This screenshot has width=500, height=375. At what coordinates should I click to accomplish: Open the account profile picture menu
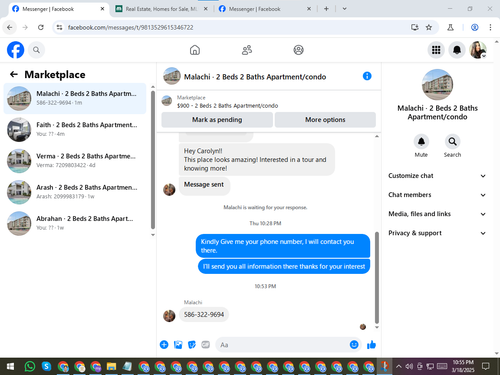[x=478, y=50]
